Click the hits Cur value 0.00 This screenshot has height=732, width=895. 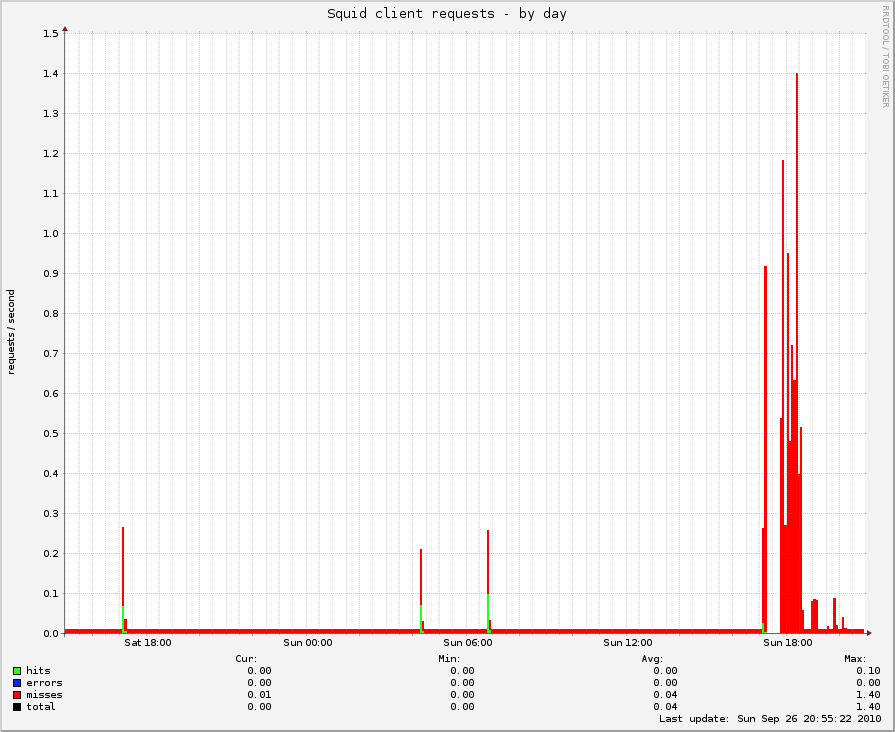[259, 671]
